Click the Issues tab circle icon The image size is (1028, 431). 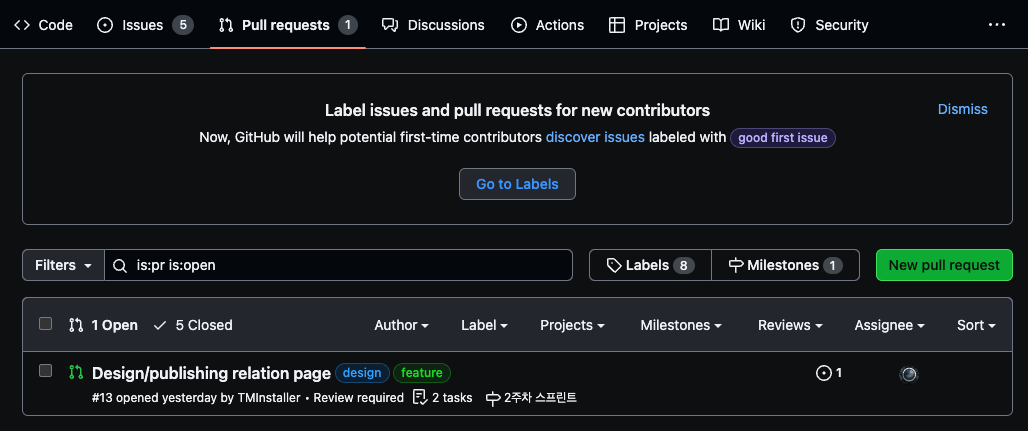(105, 25)
